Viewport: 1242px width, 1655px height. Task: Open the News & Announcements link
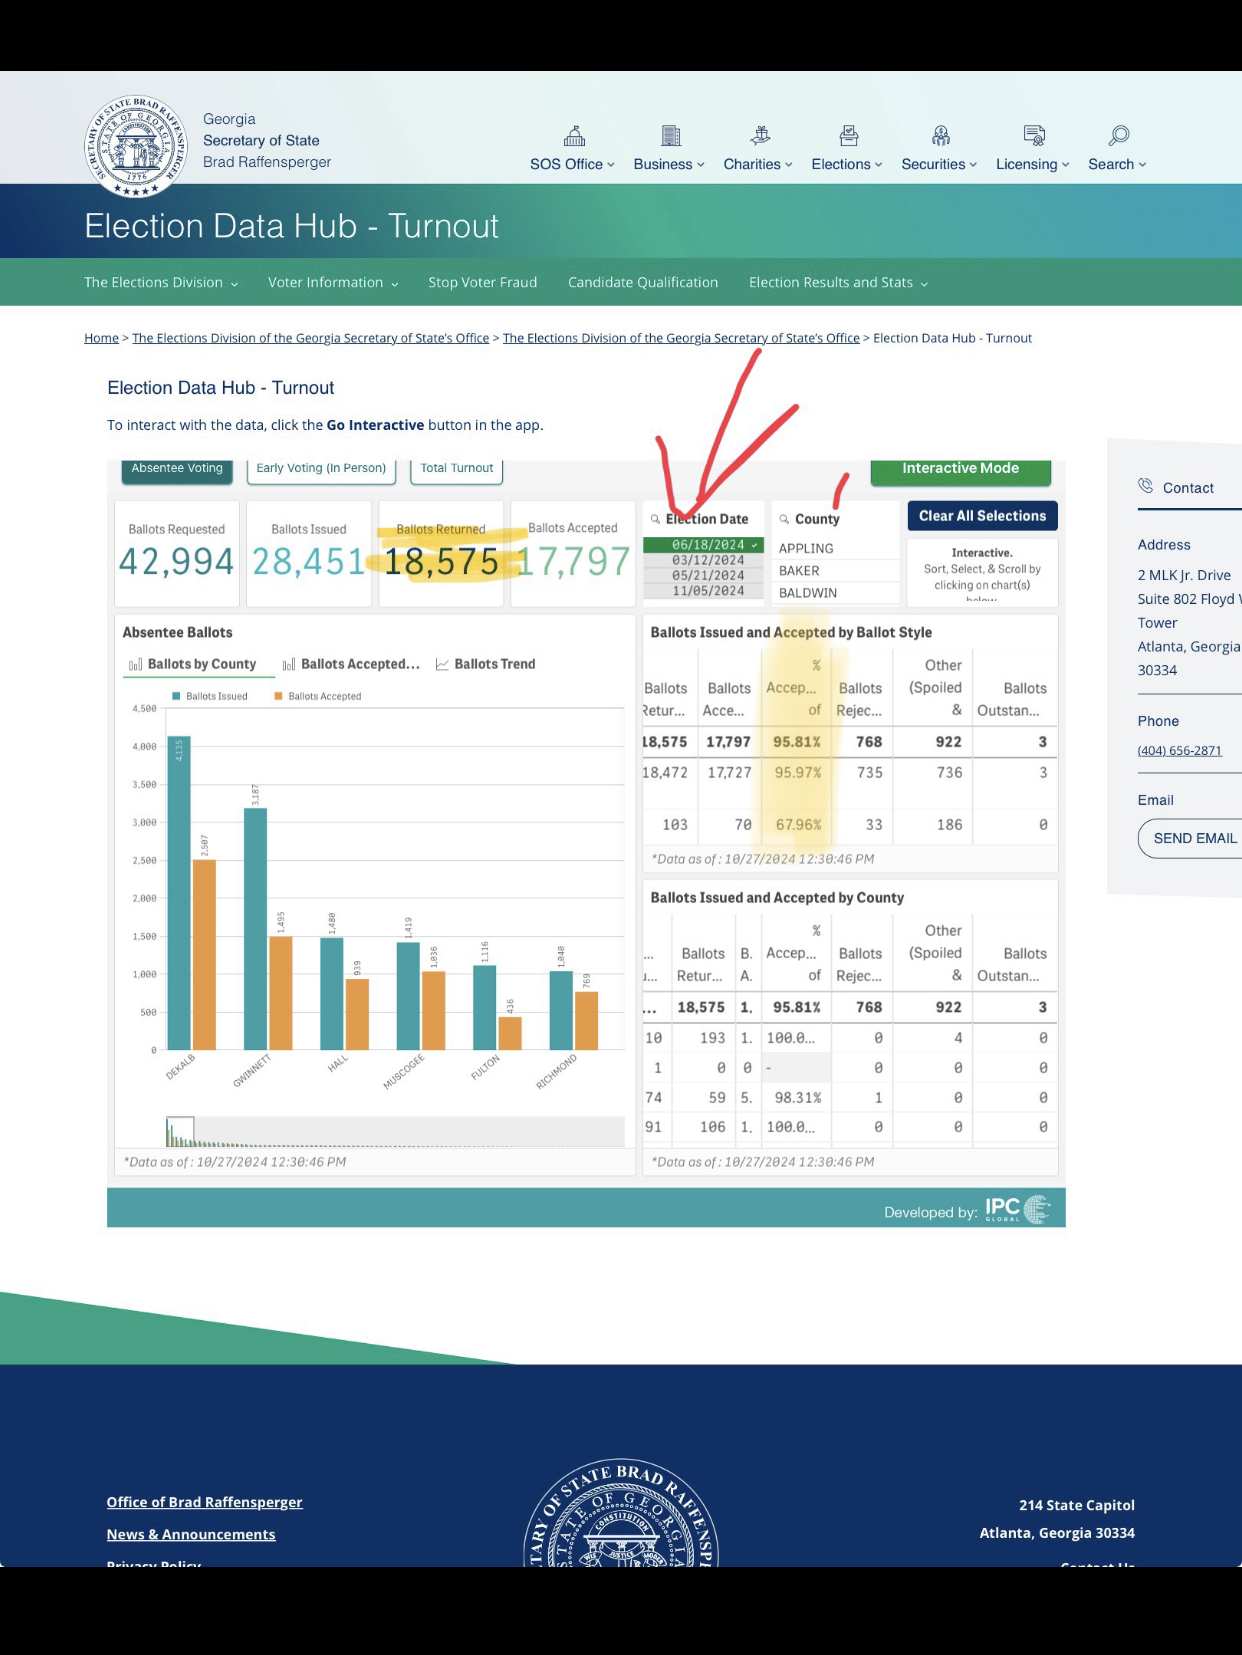(191, 1534)
